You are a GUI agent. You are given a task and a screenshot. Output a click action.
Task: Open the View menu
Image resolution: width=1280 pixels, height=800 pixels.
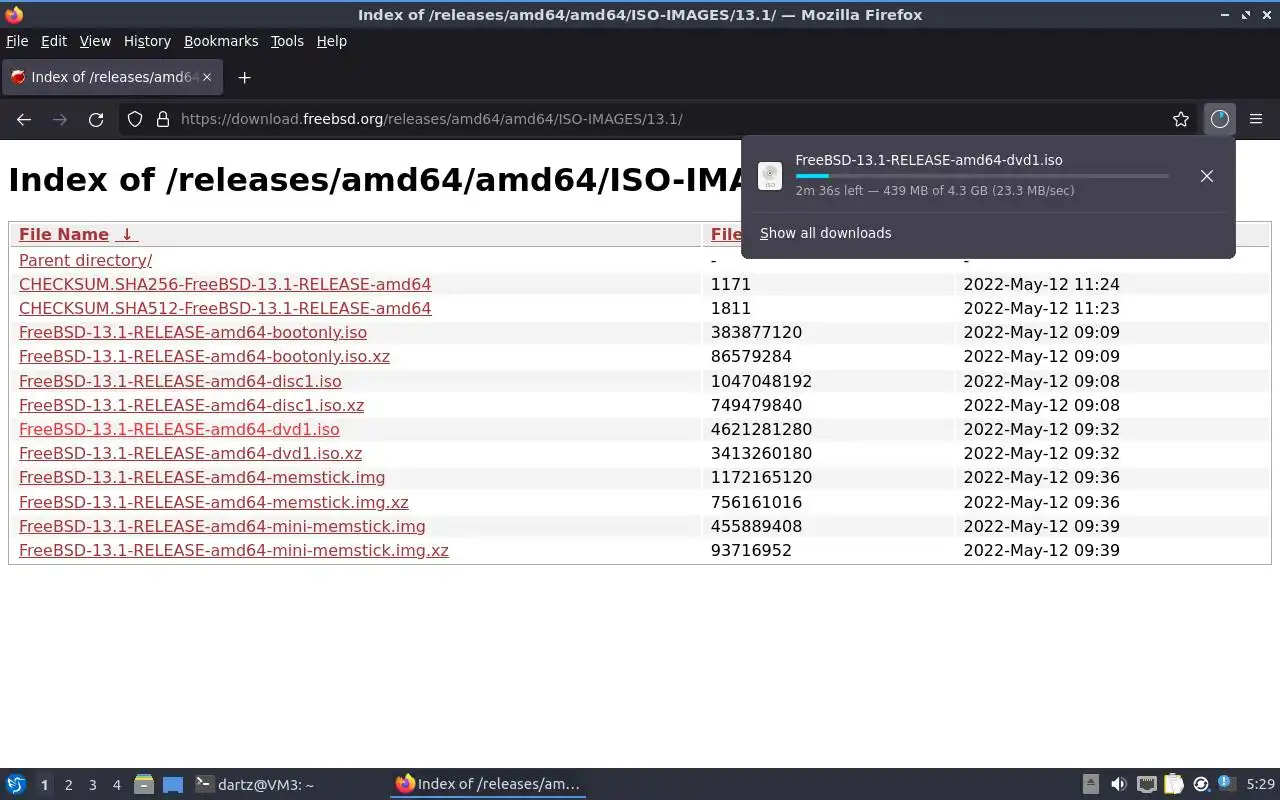click(95, 41)
